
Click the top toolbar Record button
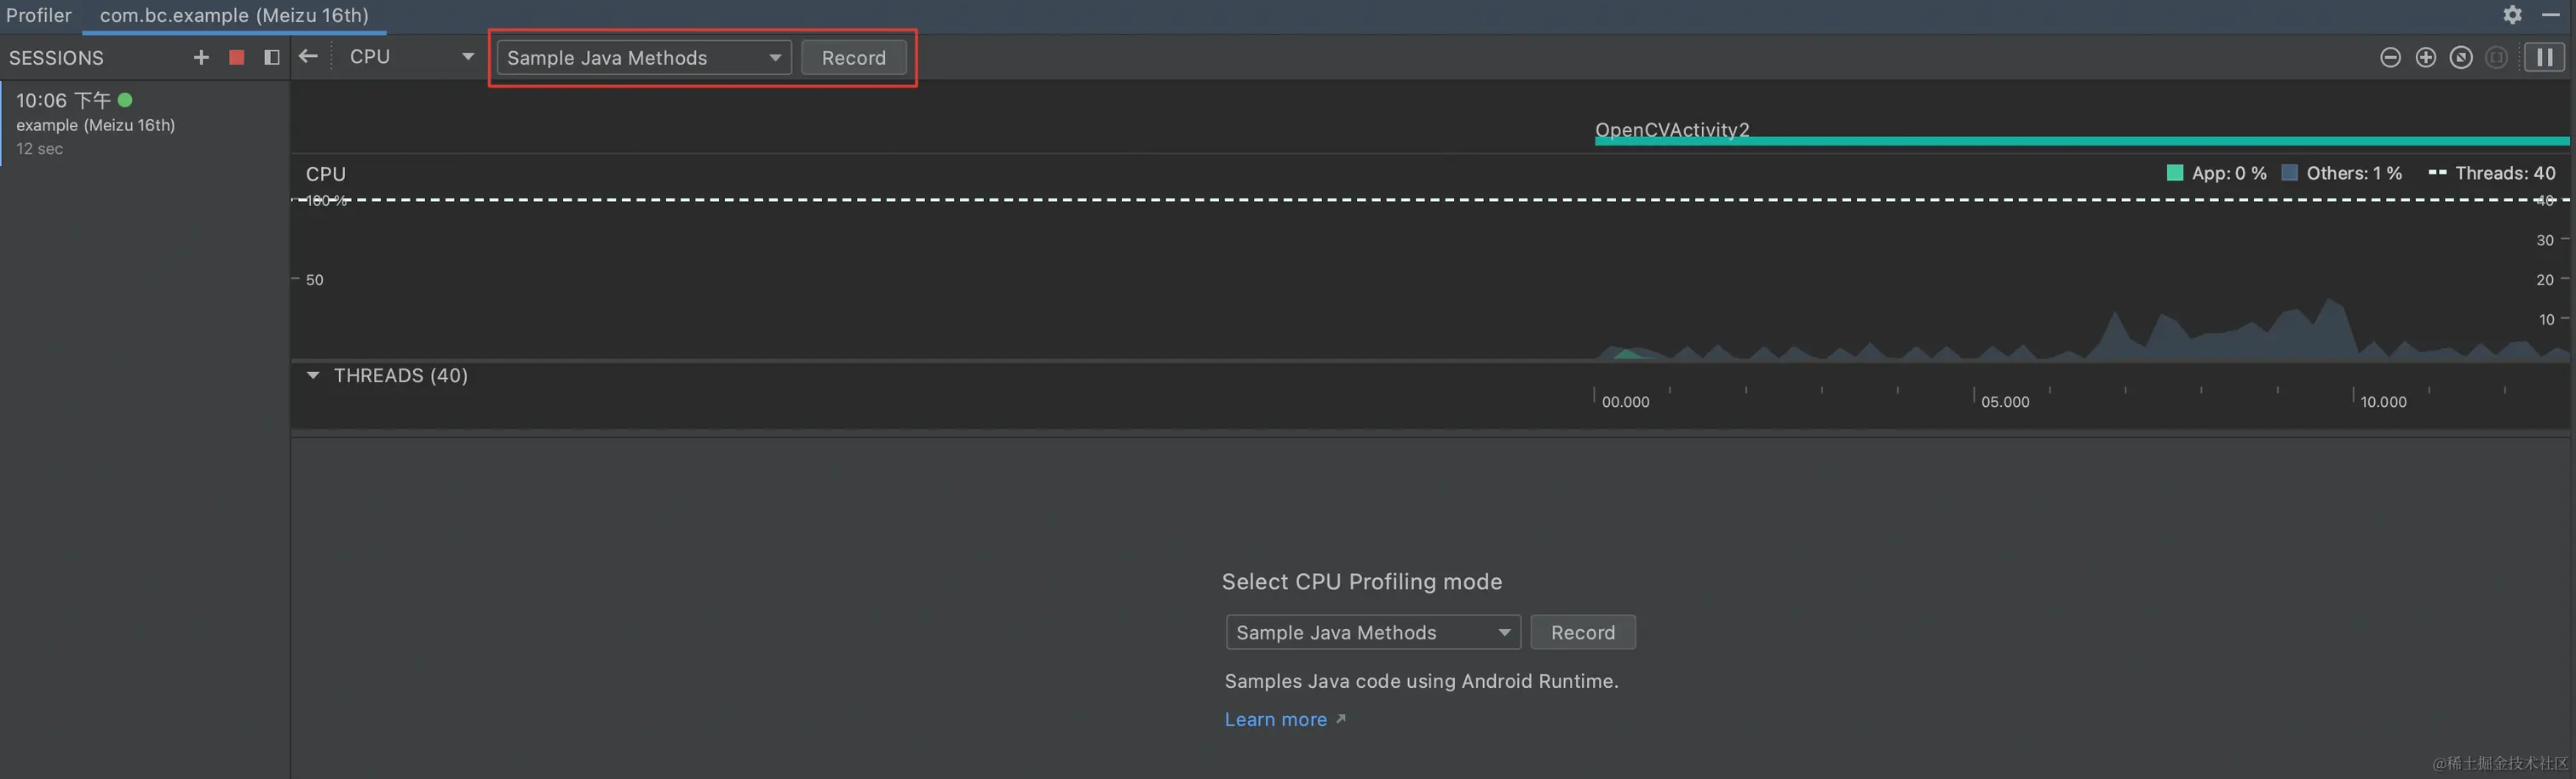point(854,58)
